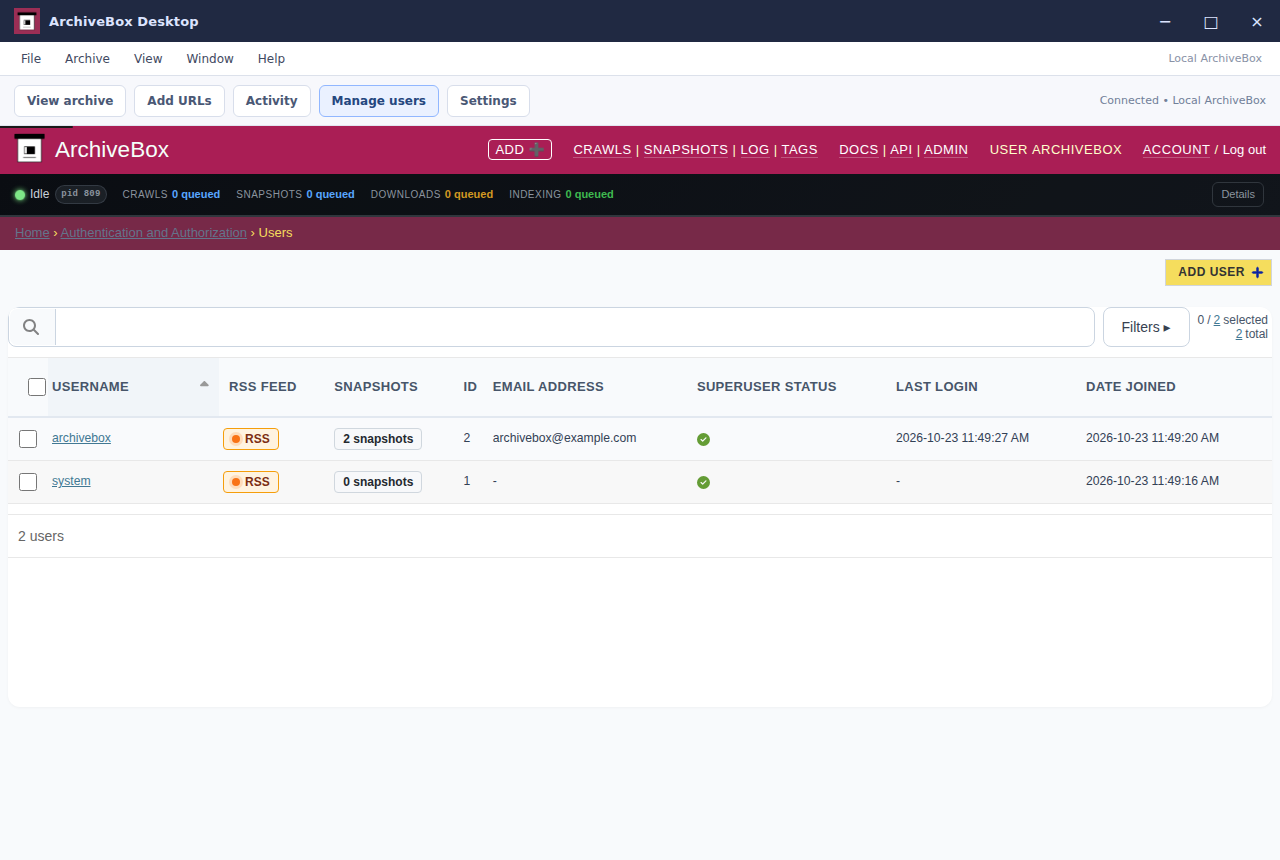Viewport: 1280px width, 860px height.
Task: Open the archivebox username link
Action: point(81,438)
